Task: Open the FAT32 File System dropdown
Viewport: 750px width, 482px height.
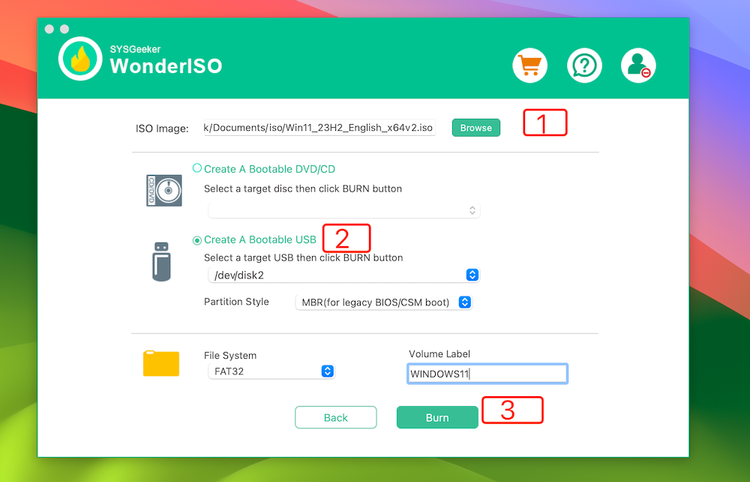Action: click(x=271, y=371)
